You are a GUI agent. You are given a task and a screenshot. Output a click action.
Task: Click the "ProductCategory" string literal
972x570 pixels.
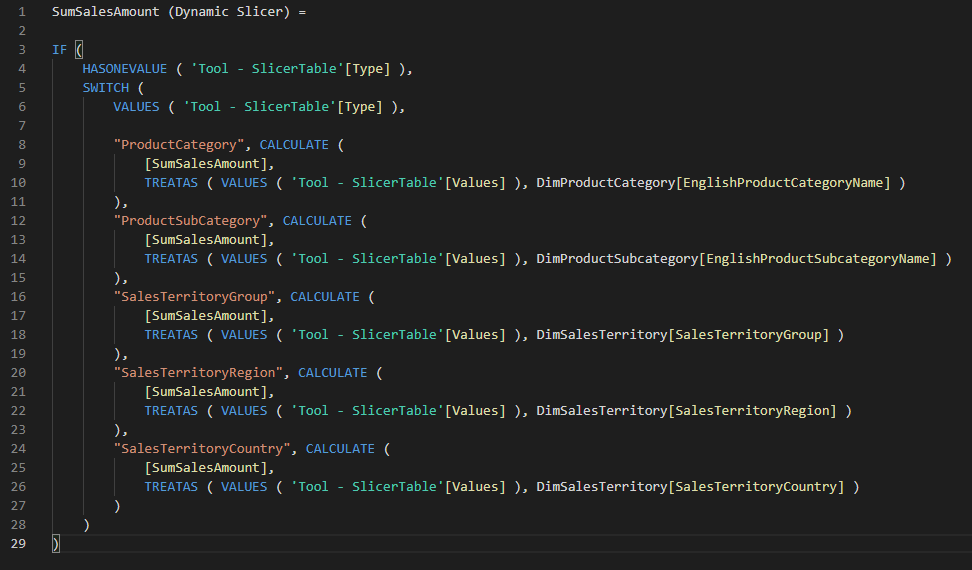pos(179,145)
